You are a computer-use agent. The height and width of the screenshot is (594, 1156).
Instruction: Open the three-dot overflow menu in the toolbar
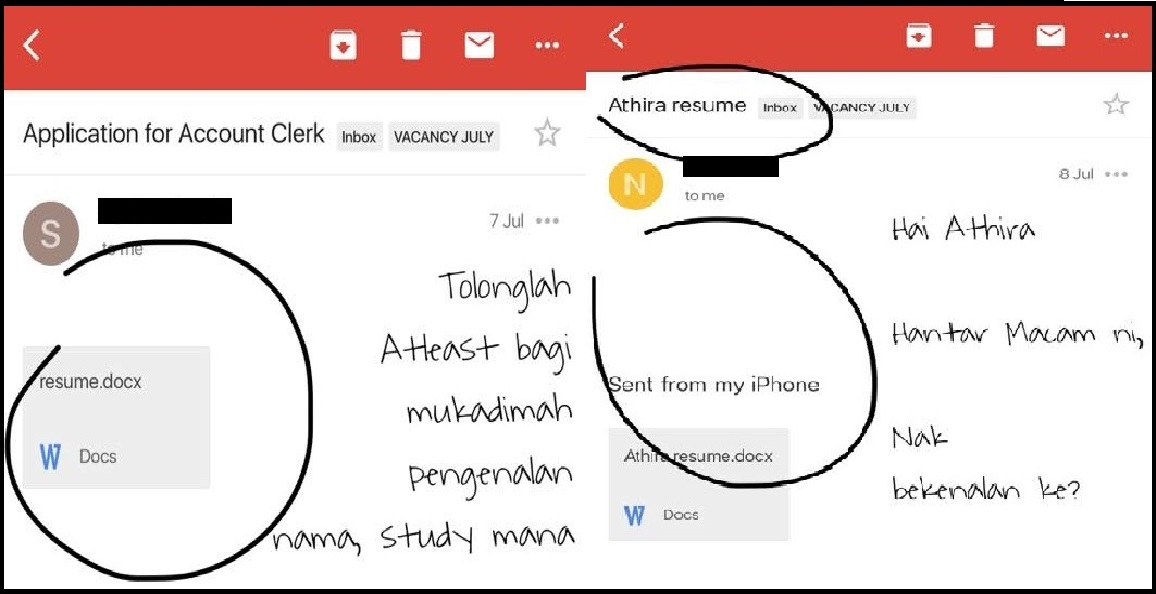[x=546, y=44]
